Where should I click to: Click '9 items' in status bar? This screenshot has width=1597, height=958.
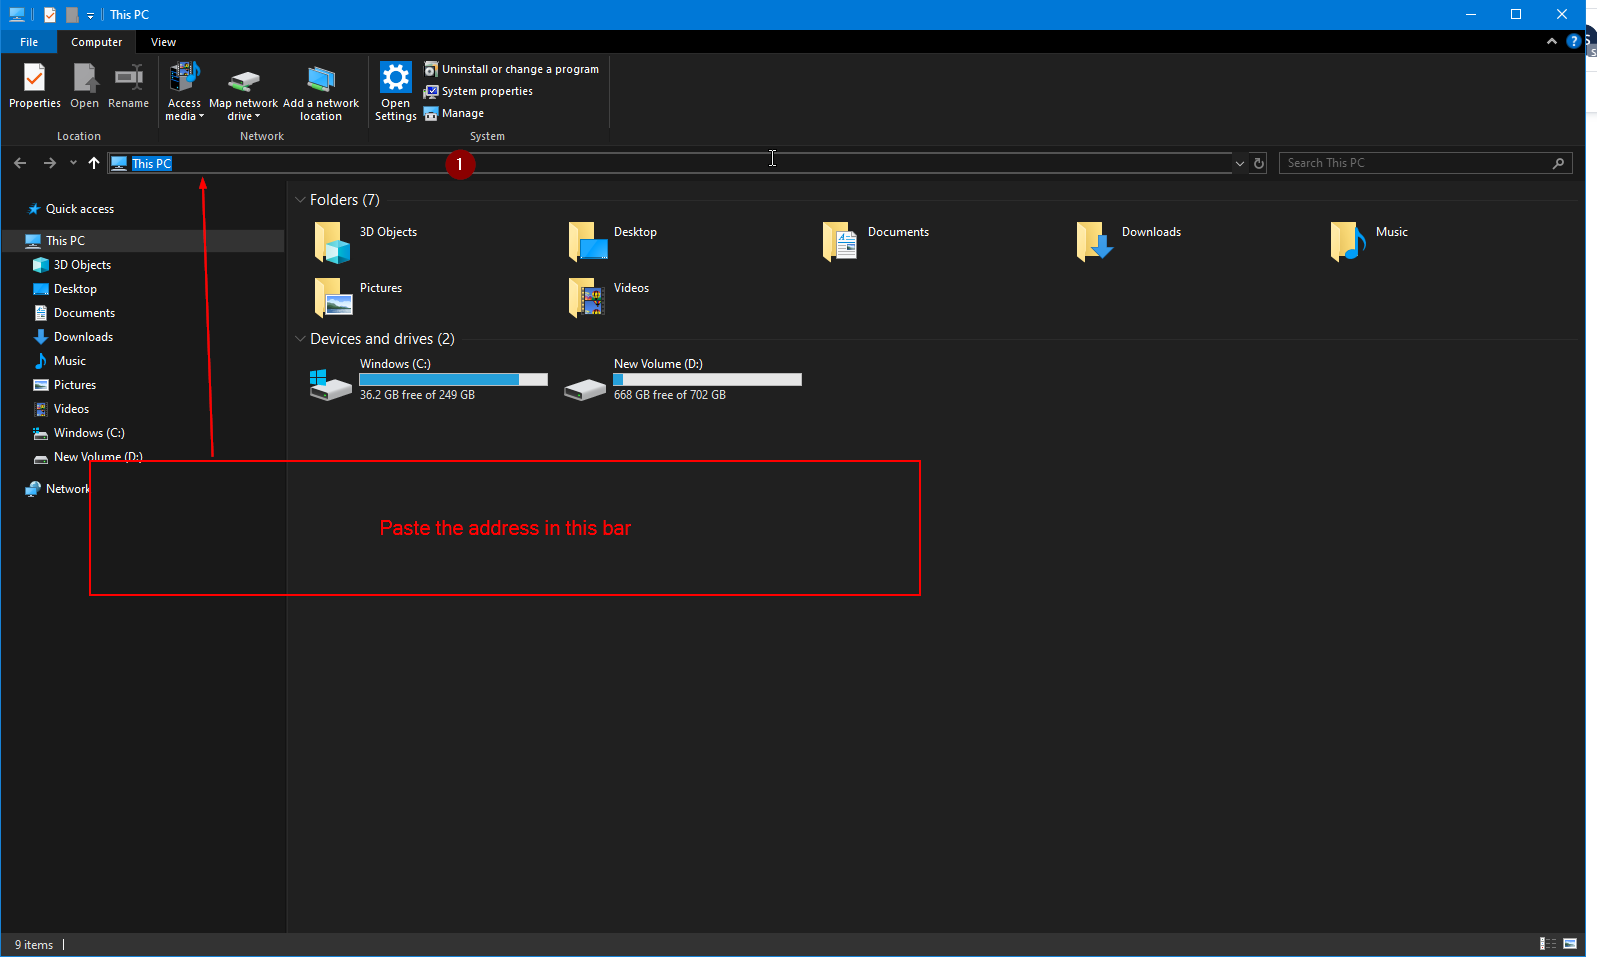34,945
